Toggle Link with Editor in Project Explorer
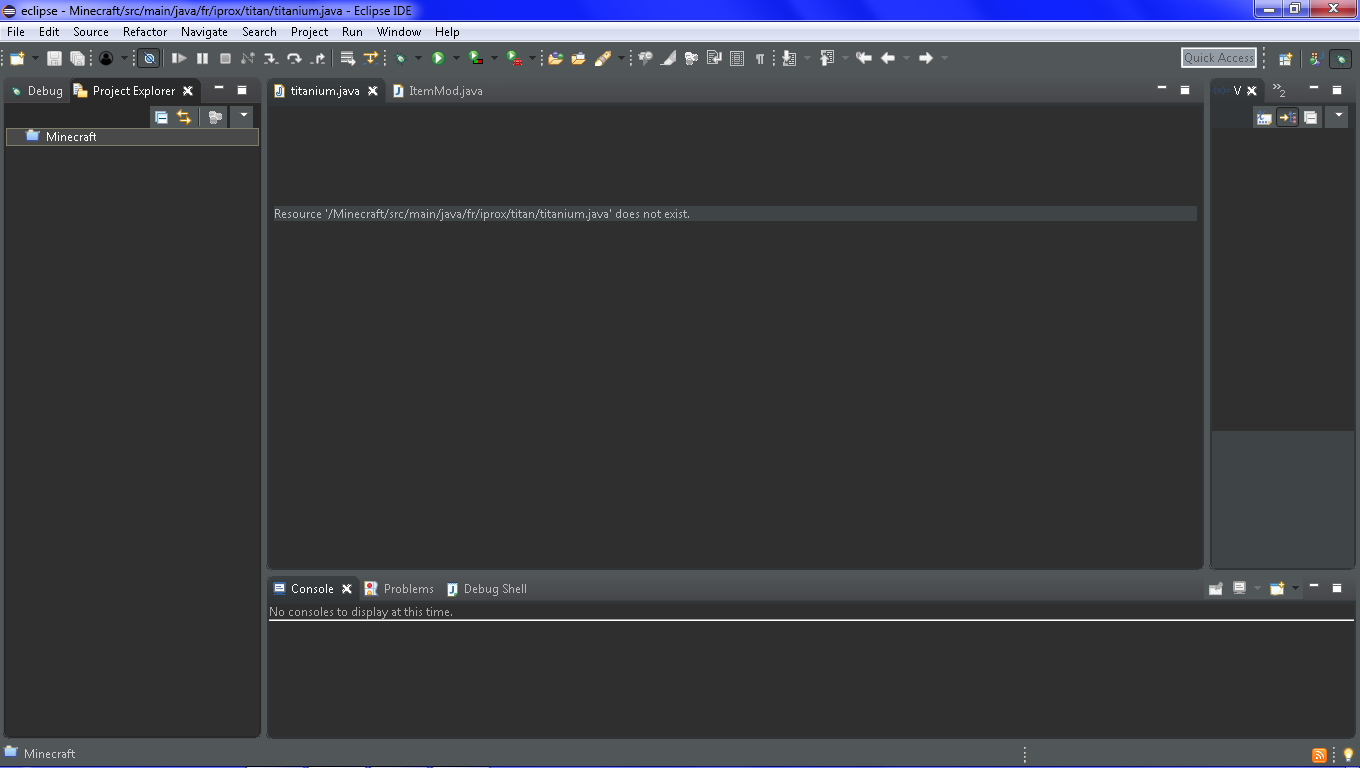This screenshot has height=772, width=1360. click(184, 117)
